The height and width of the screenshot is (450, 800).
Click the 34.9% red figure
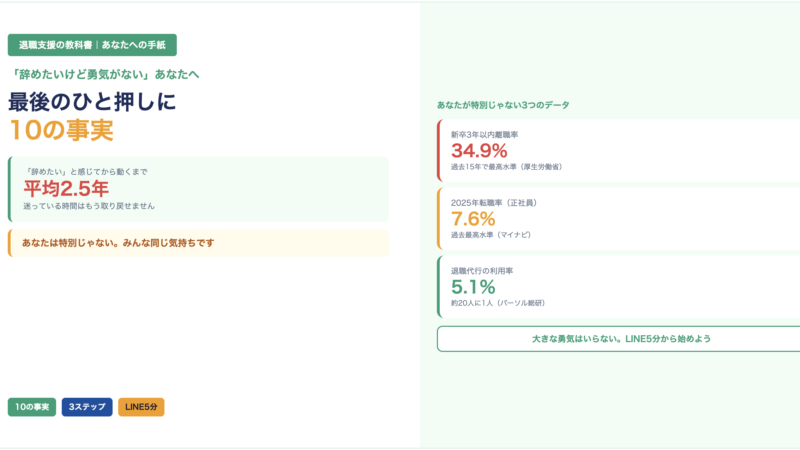pos(479,151)
